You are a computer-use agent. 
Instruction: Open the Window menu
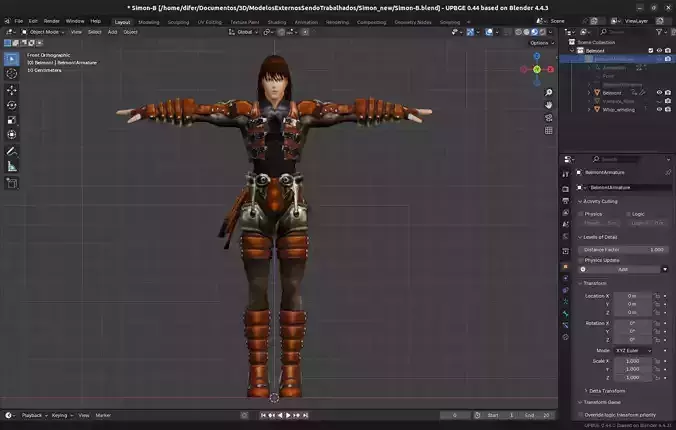75,21
